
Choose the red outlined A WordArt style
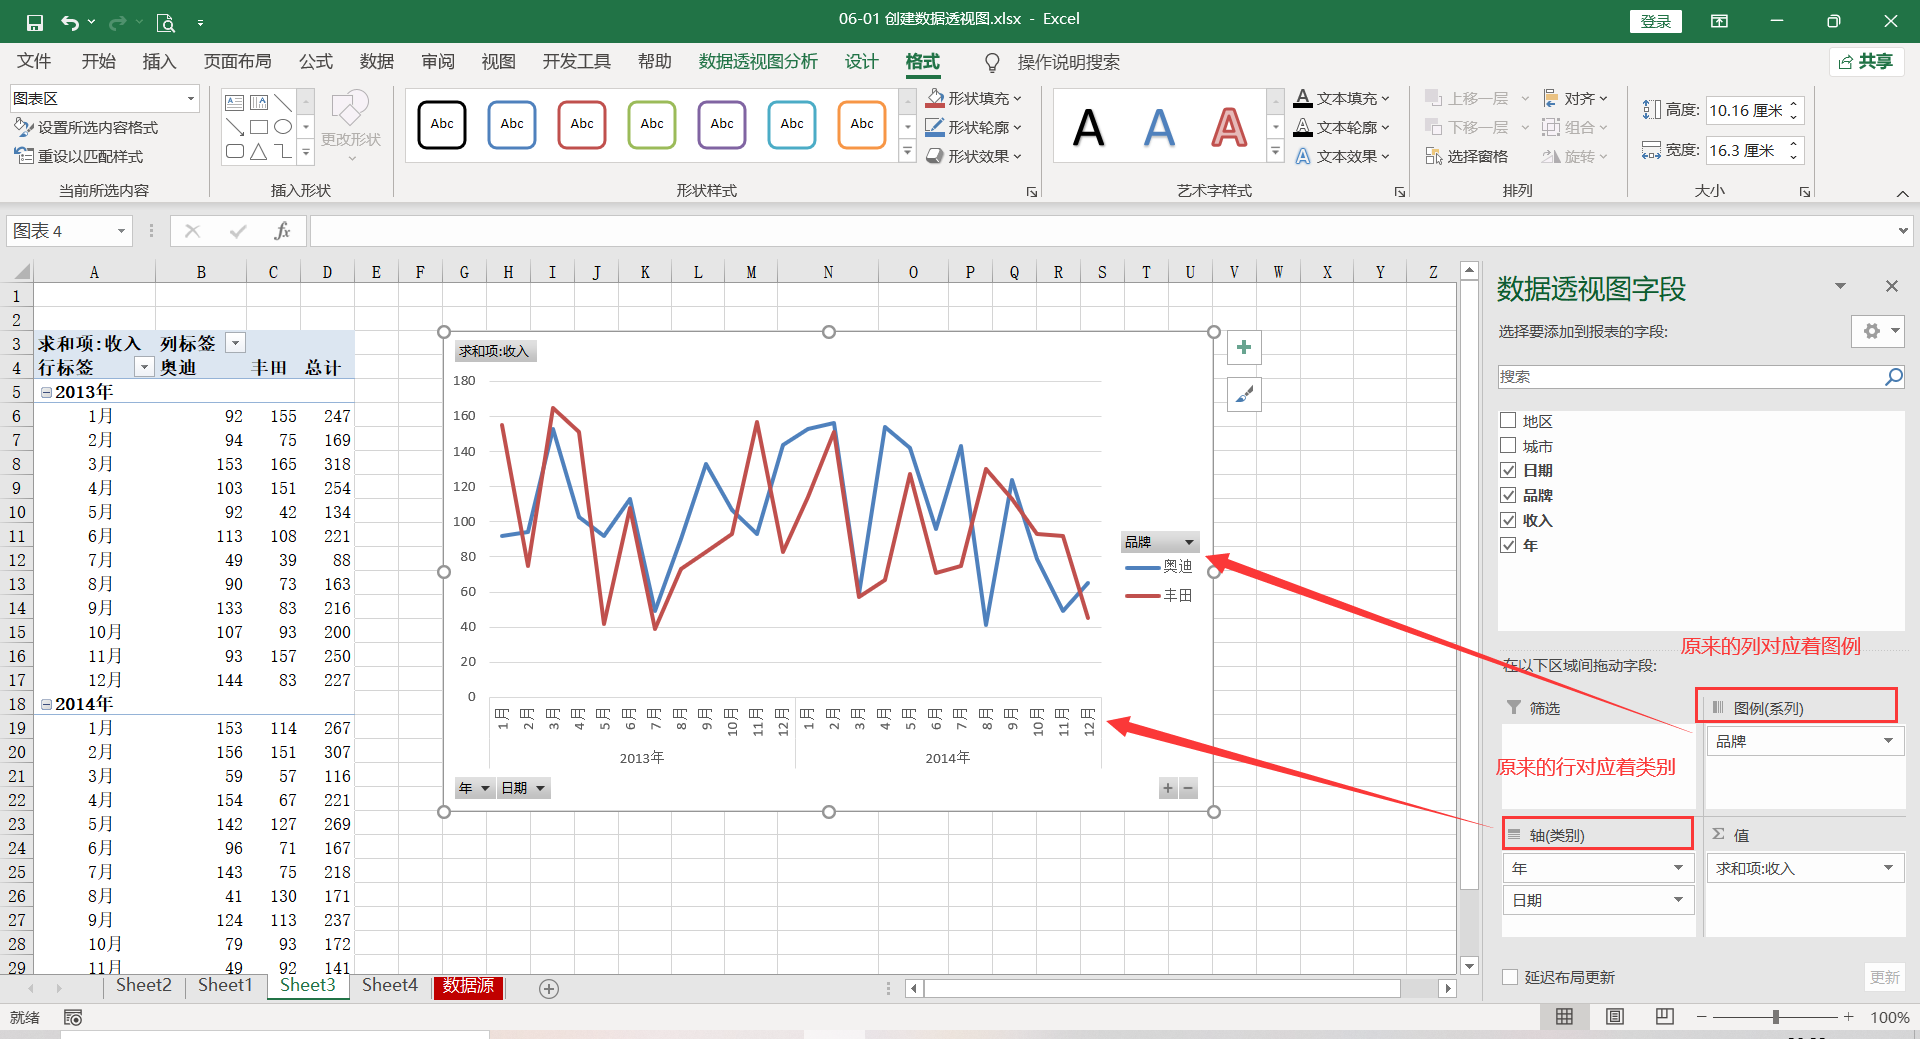(1229, 128)
